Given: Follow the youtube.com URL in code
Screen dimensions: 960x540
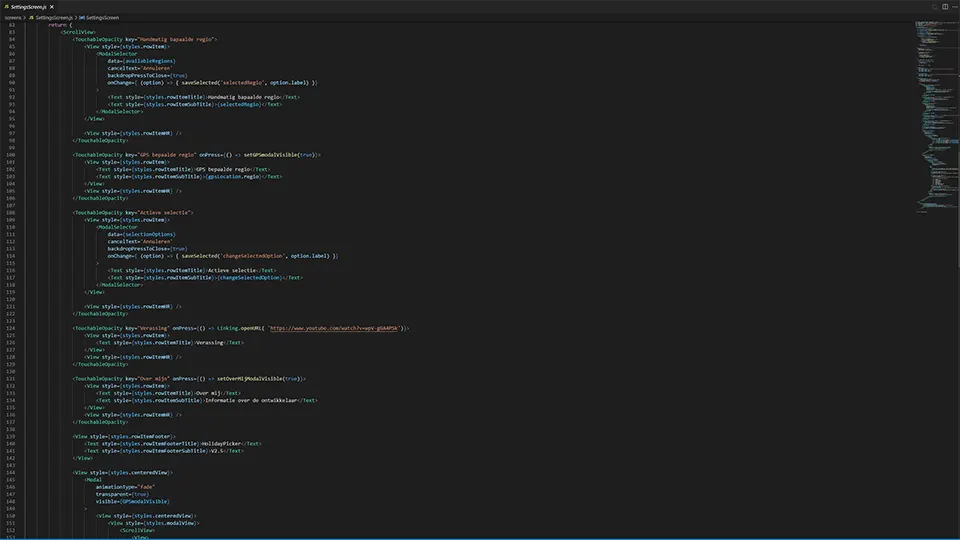Looking at the screenshot, I should (x=334, y=328).
